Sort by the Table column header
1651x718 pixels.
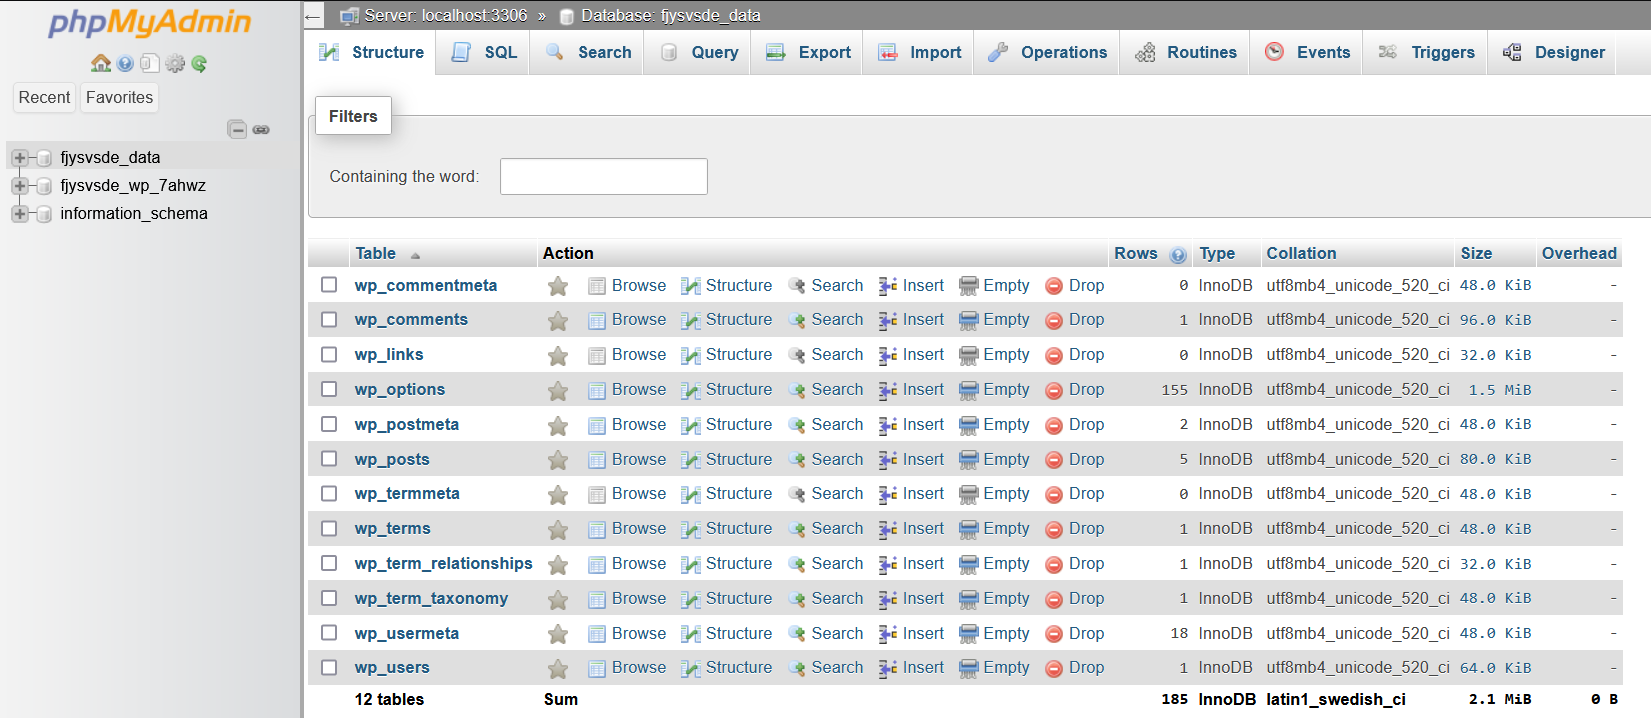click(x=375, y=254)
